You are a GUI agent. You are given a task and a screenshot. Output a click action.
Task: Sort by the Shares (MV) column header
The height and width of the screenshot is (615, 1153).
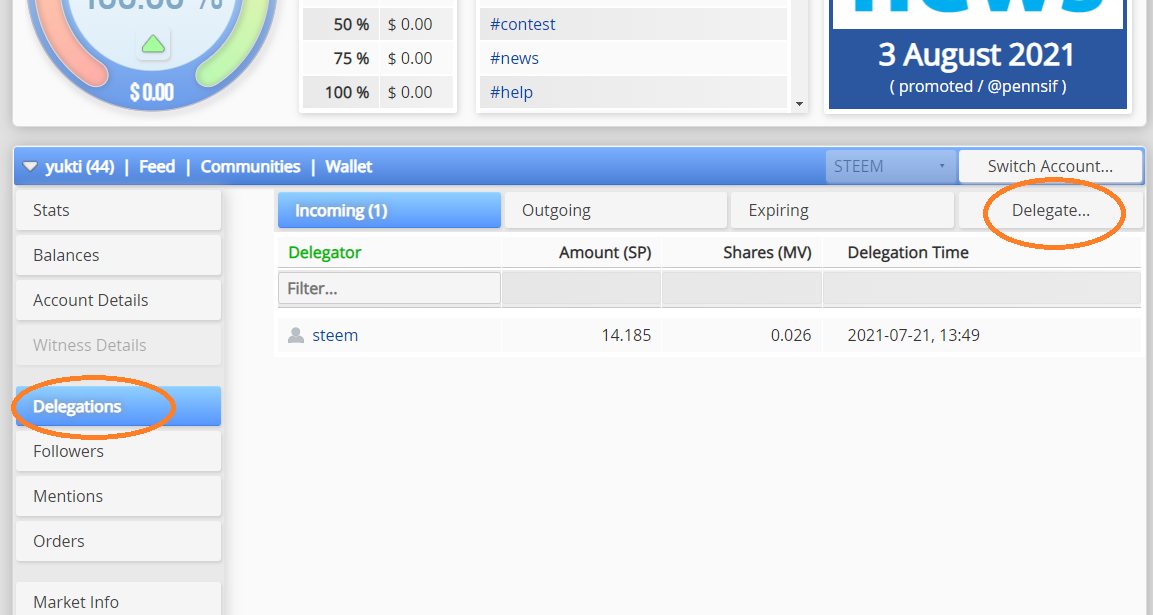point(767,252)
